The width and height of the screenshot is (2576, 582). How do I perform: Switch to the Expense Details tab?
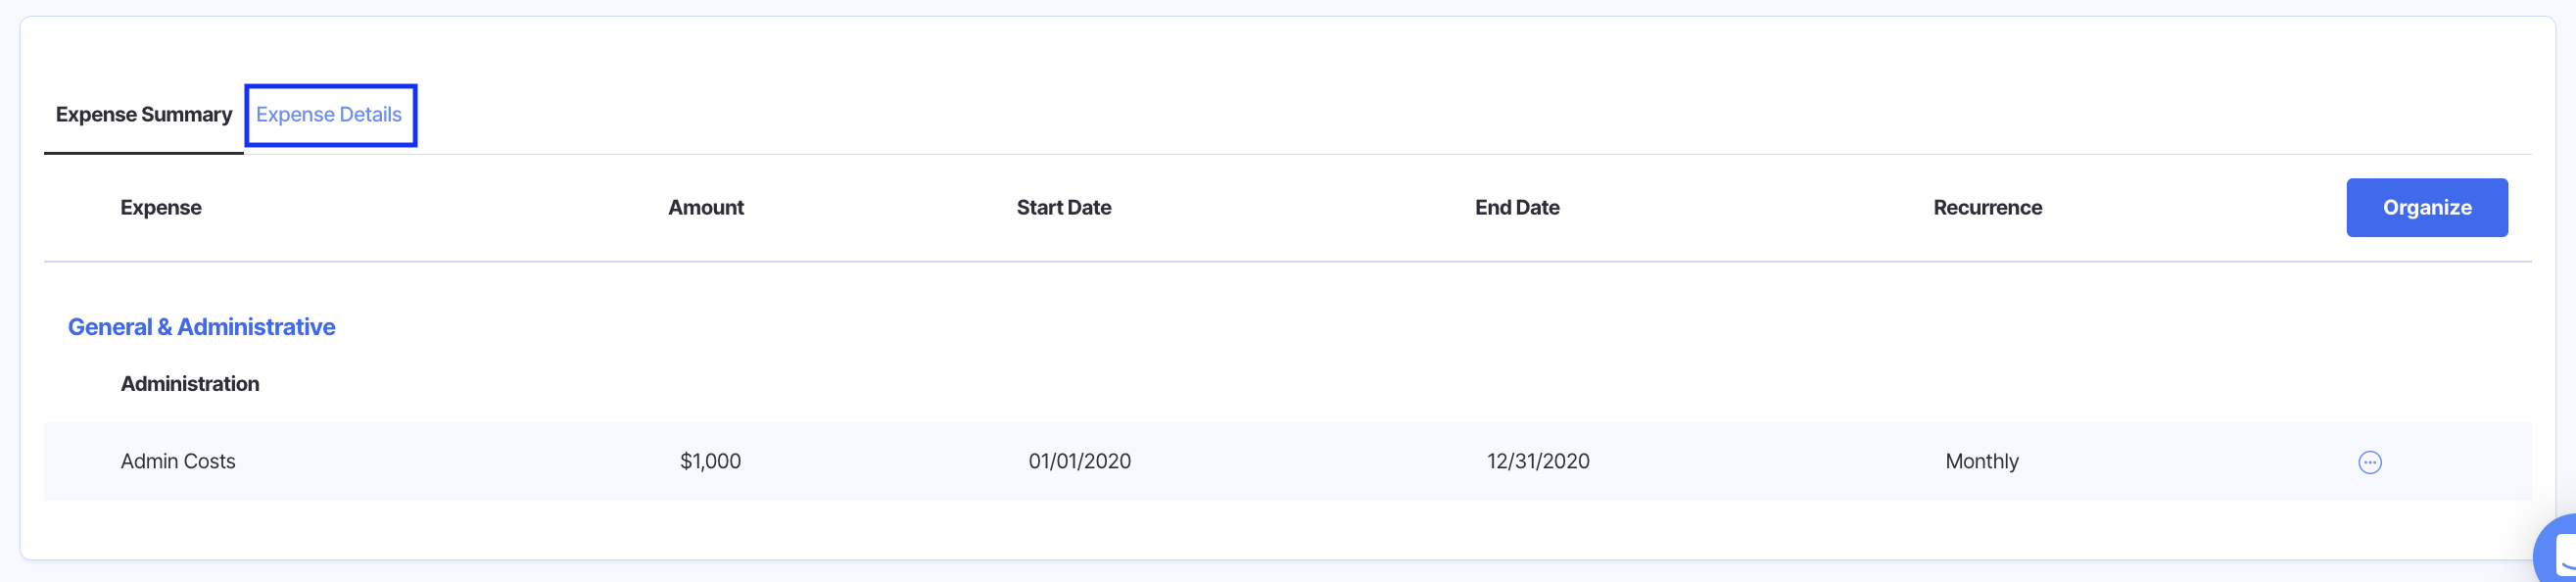(x=329, y=115)
